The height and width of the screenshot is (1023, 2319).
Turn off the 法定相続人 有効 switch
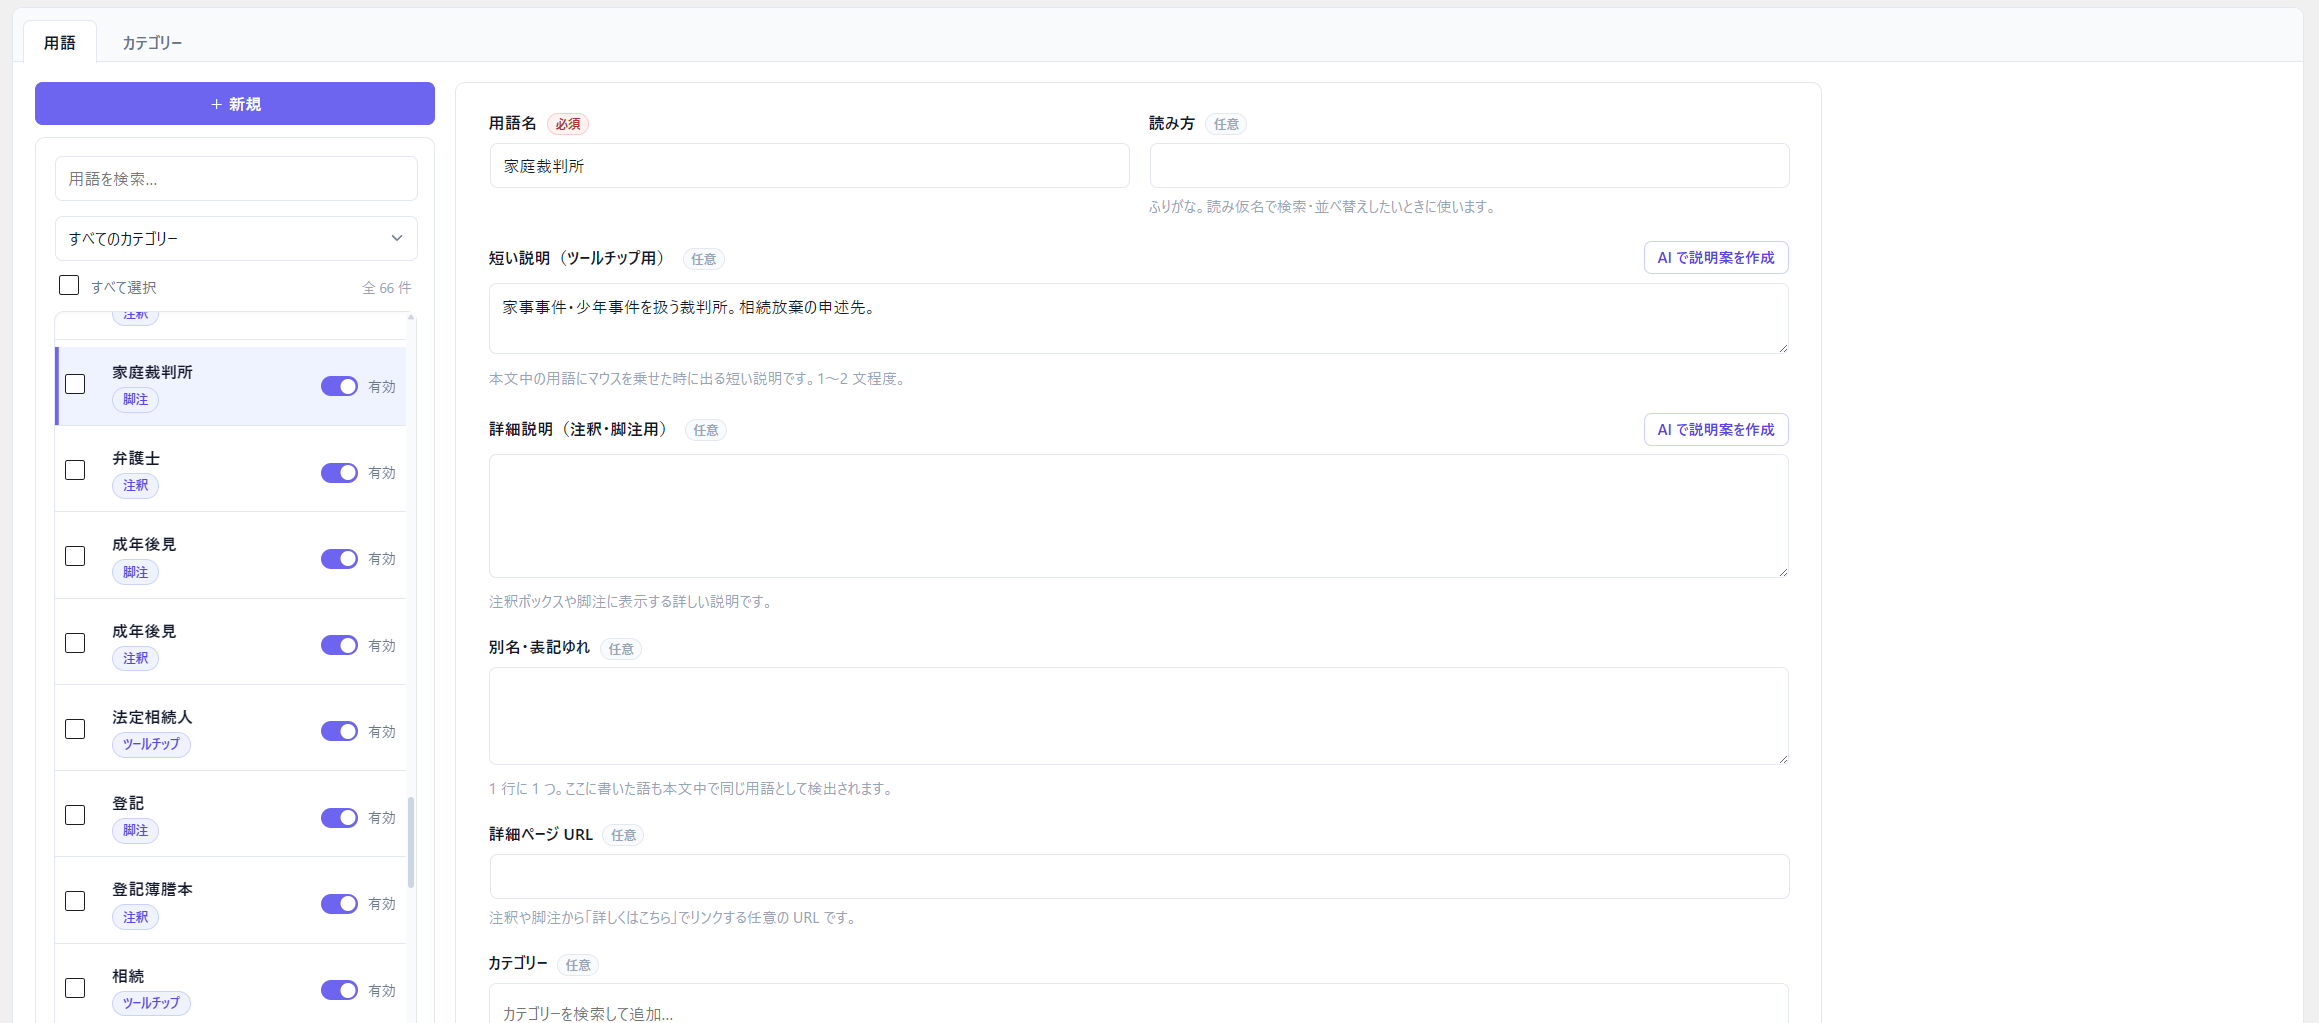[x=339, y=731]
